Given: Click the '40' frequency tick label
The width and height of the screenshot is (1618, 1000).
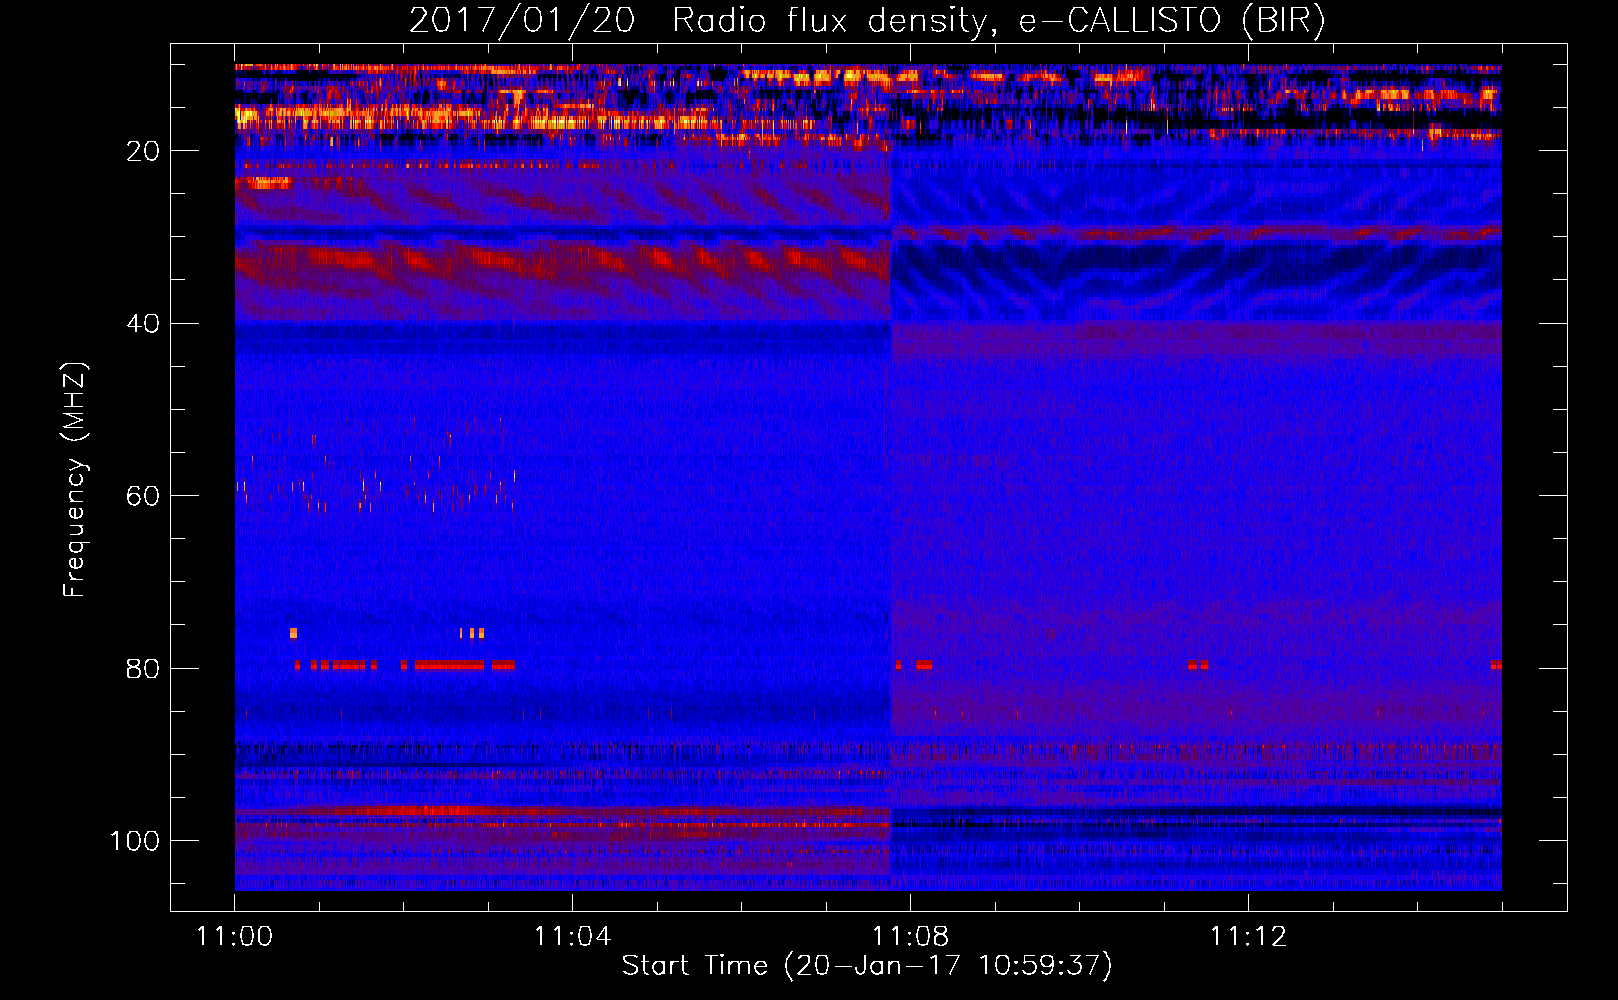Looking at the screenshot, I should (143, 324).
